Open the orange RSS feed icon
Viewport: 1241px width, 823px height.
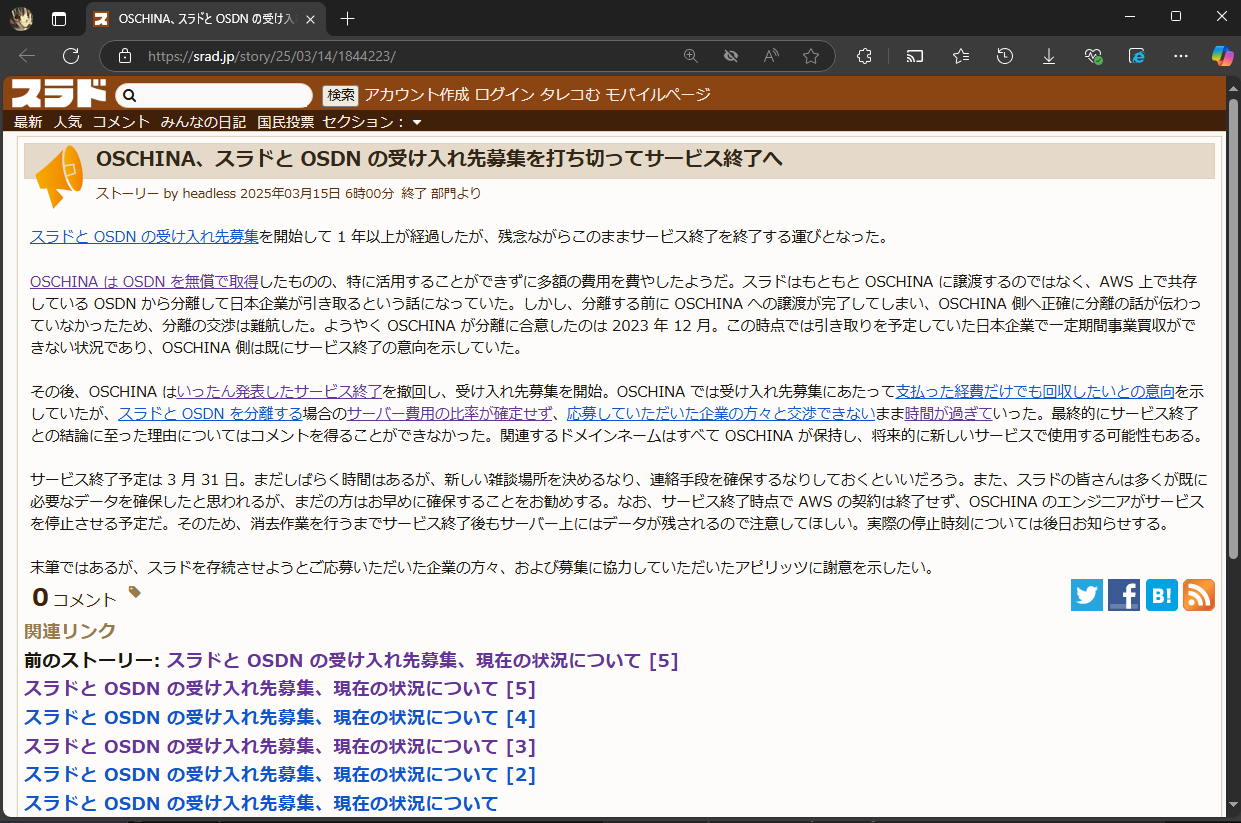click(x=1198, y=595)
